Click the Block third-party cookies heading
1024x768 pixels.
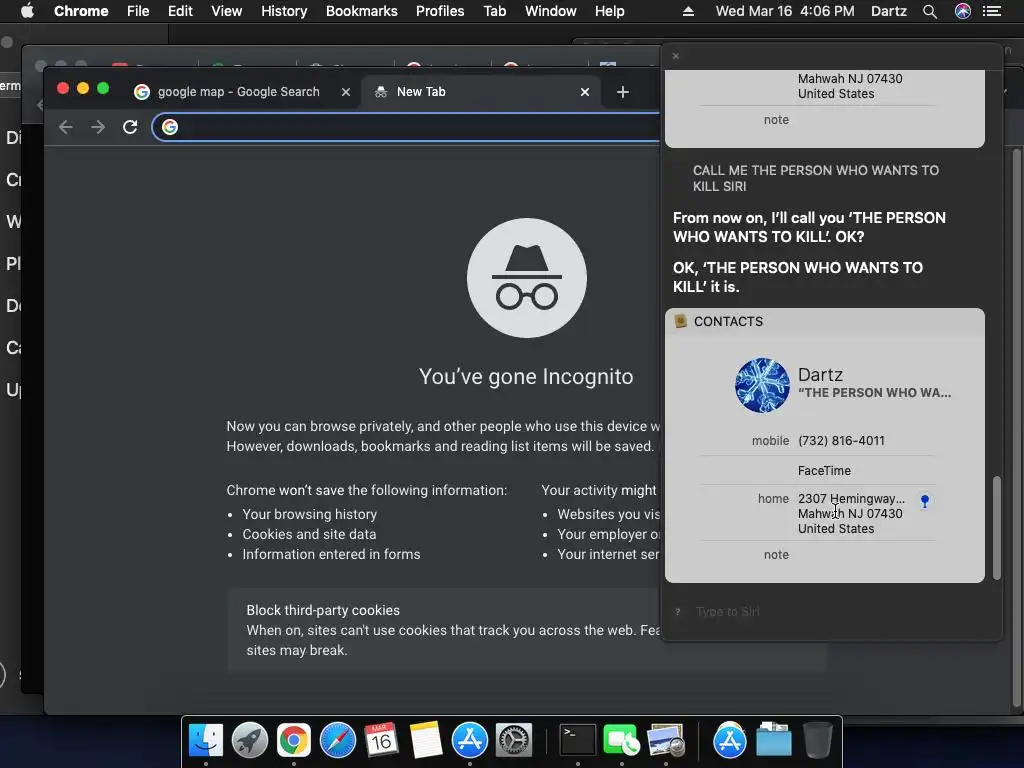click(x=323, y=610)
